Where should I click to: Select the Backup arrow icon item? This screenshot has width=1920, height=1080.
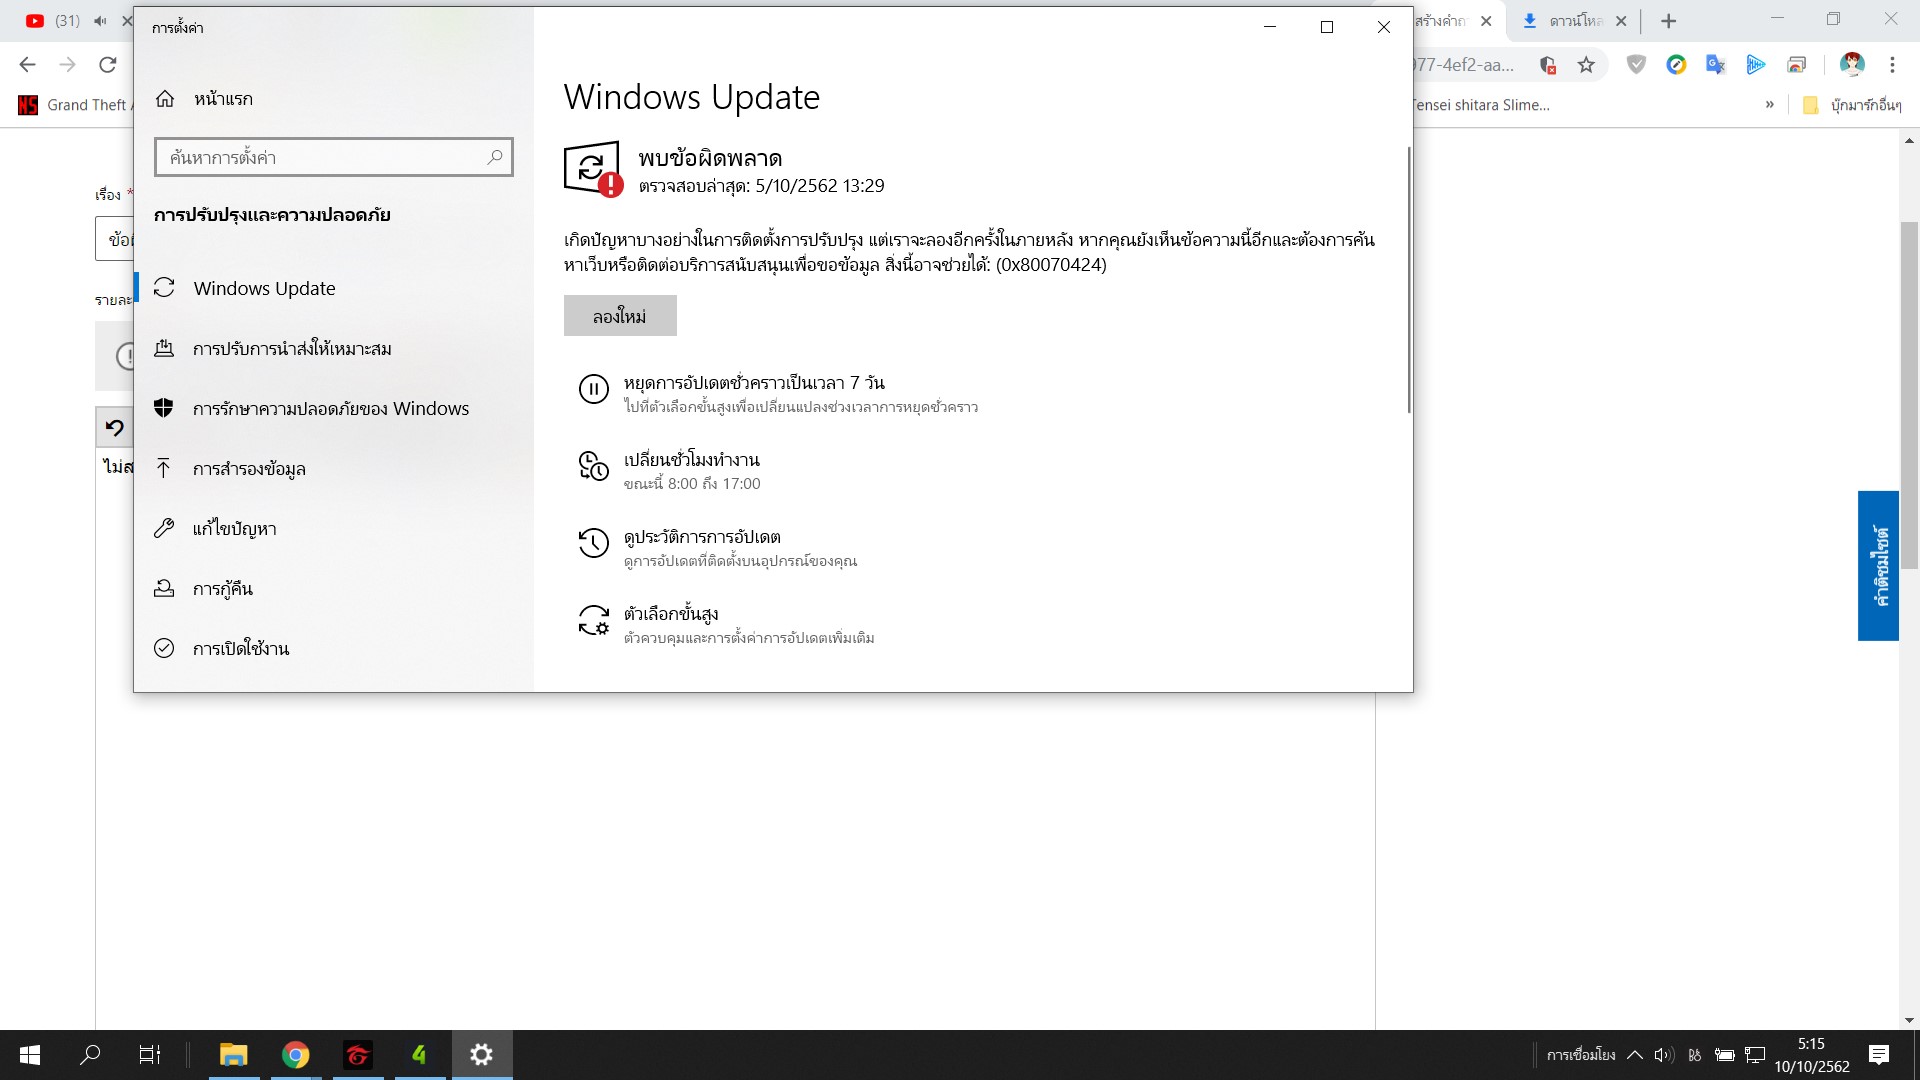tap(164, 468)
